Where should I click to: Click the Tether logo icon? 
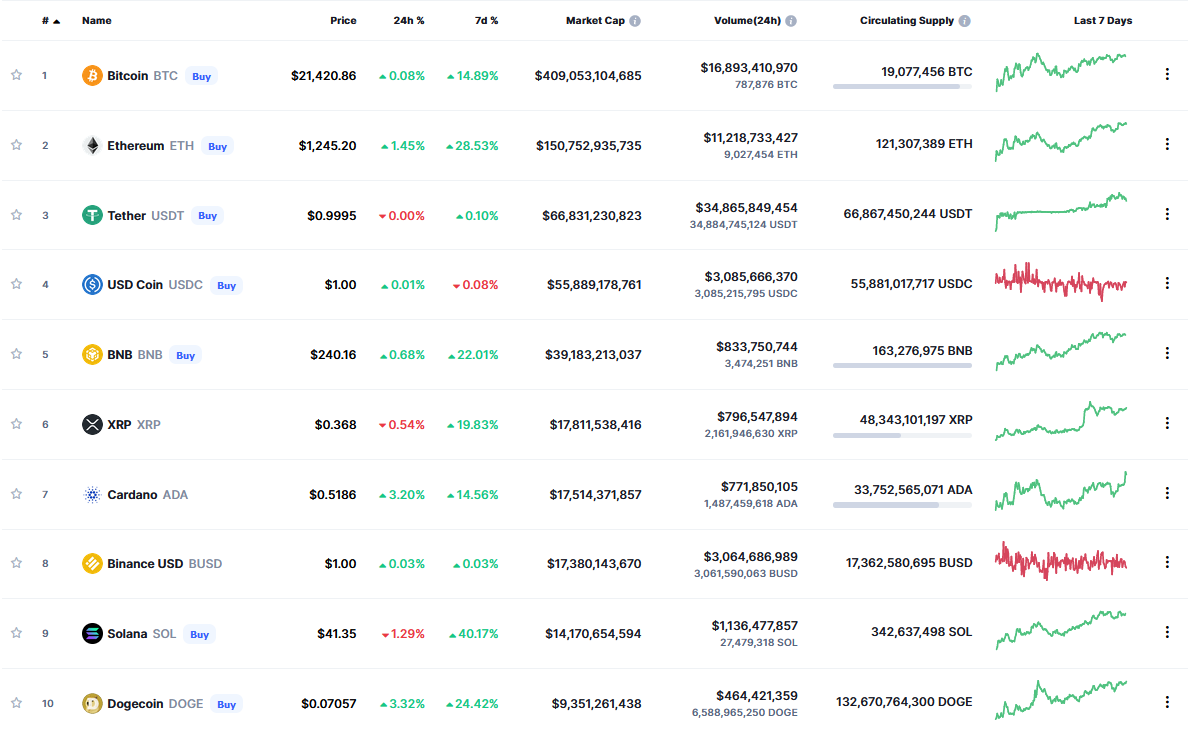tap(92, 215)
